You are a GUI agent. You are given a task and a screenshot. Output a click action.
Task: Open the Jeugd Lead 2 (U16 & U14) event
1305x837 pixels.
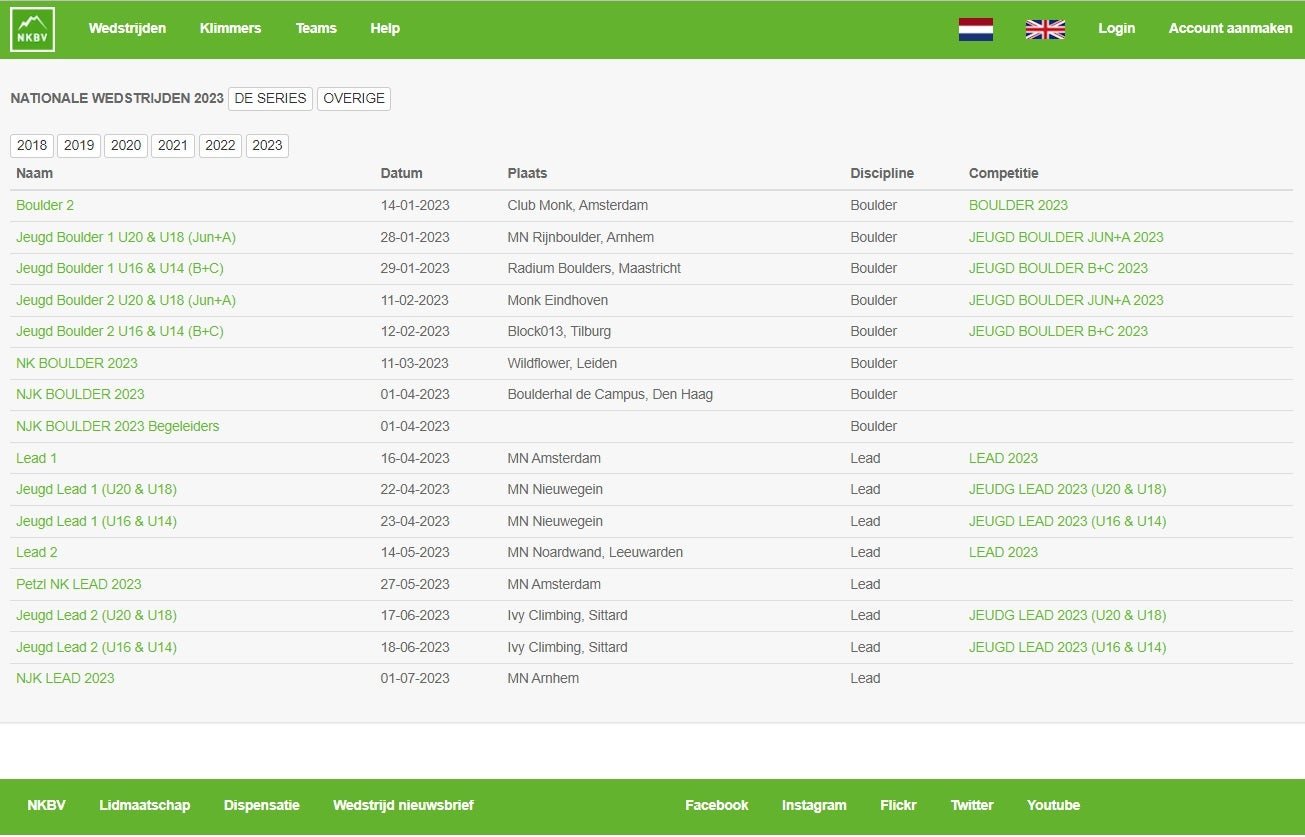(96, 647)
